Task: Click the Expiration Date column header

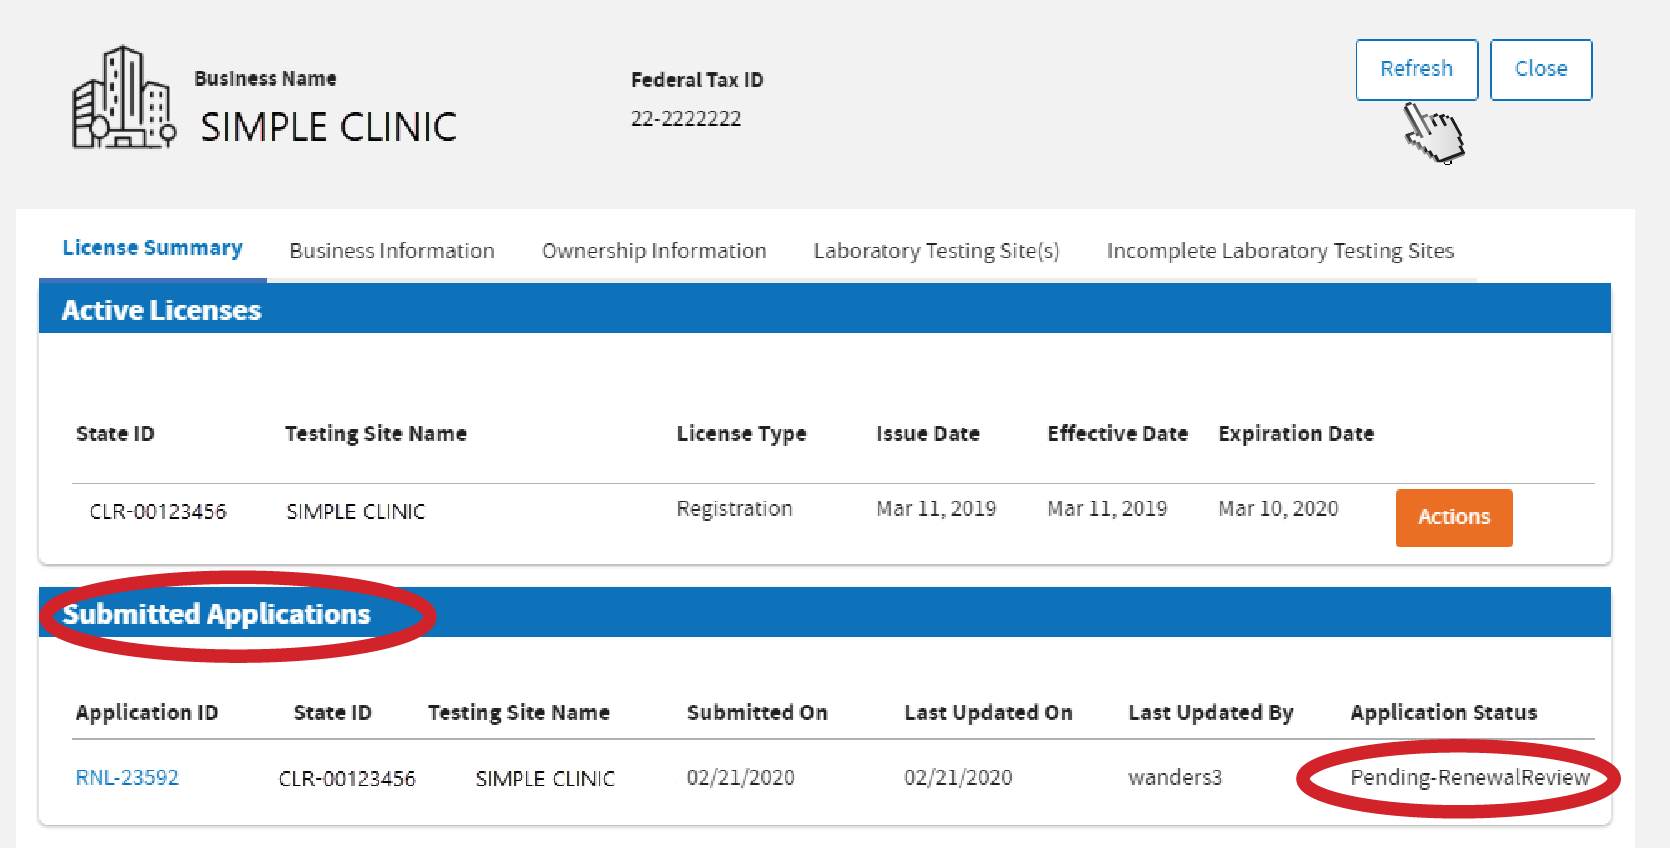Action: (1295, 434)
